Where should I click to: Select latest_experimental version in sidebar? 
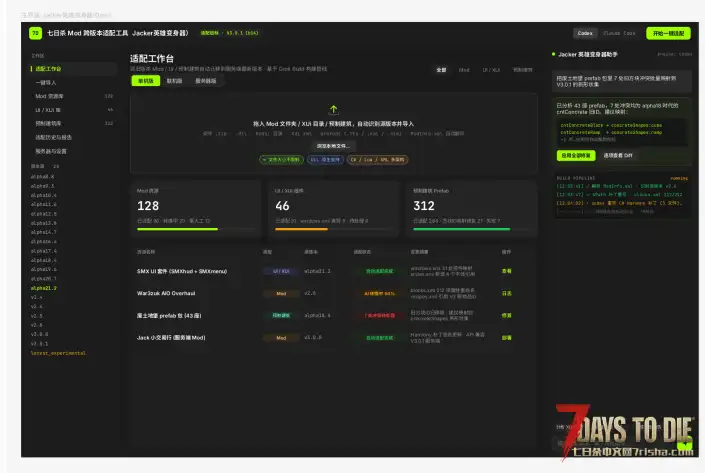pyautogui.click(x=58, y=353)
